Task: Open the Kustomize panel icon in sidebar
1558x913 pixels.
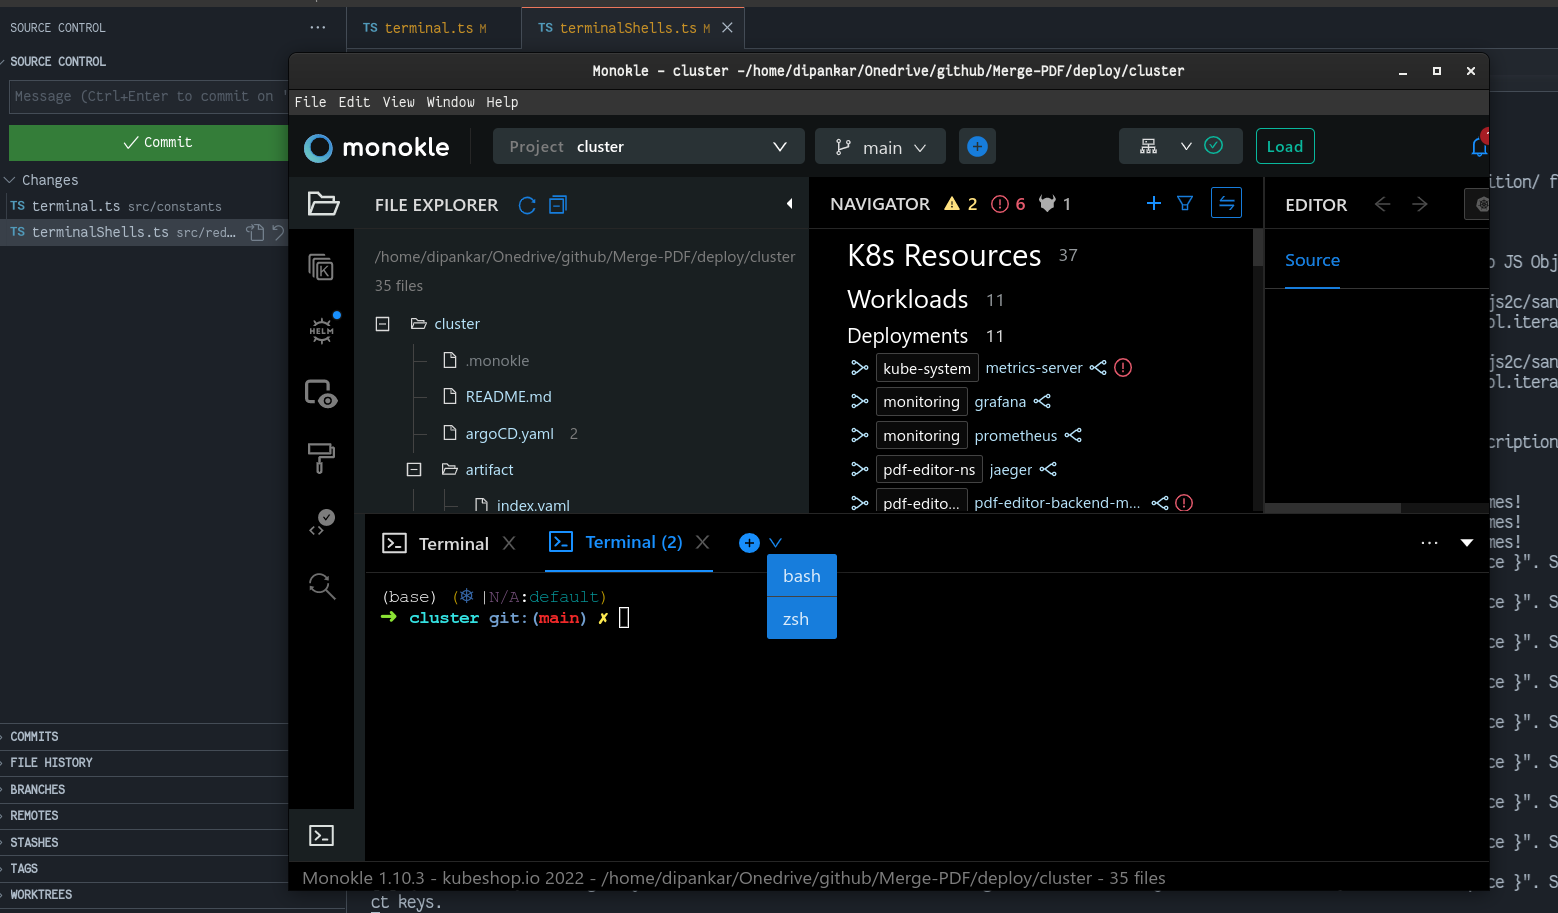Action: point(321,267)
